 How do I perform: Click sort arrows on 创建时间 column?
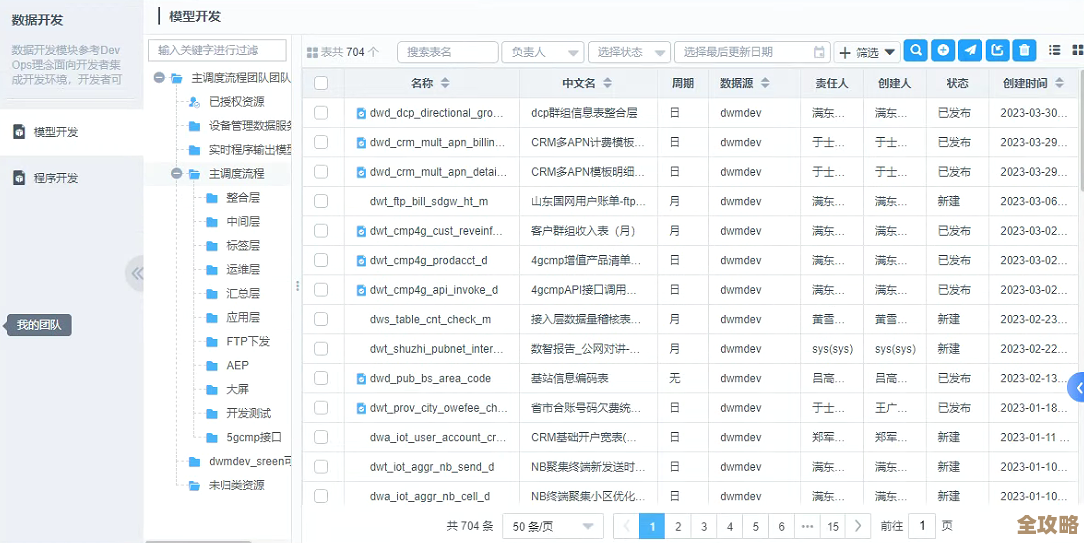[1059, 83]
